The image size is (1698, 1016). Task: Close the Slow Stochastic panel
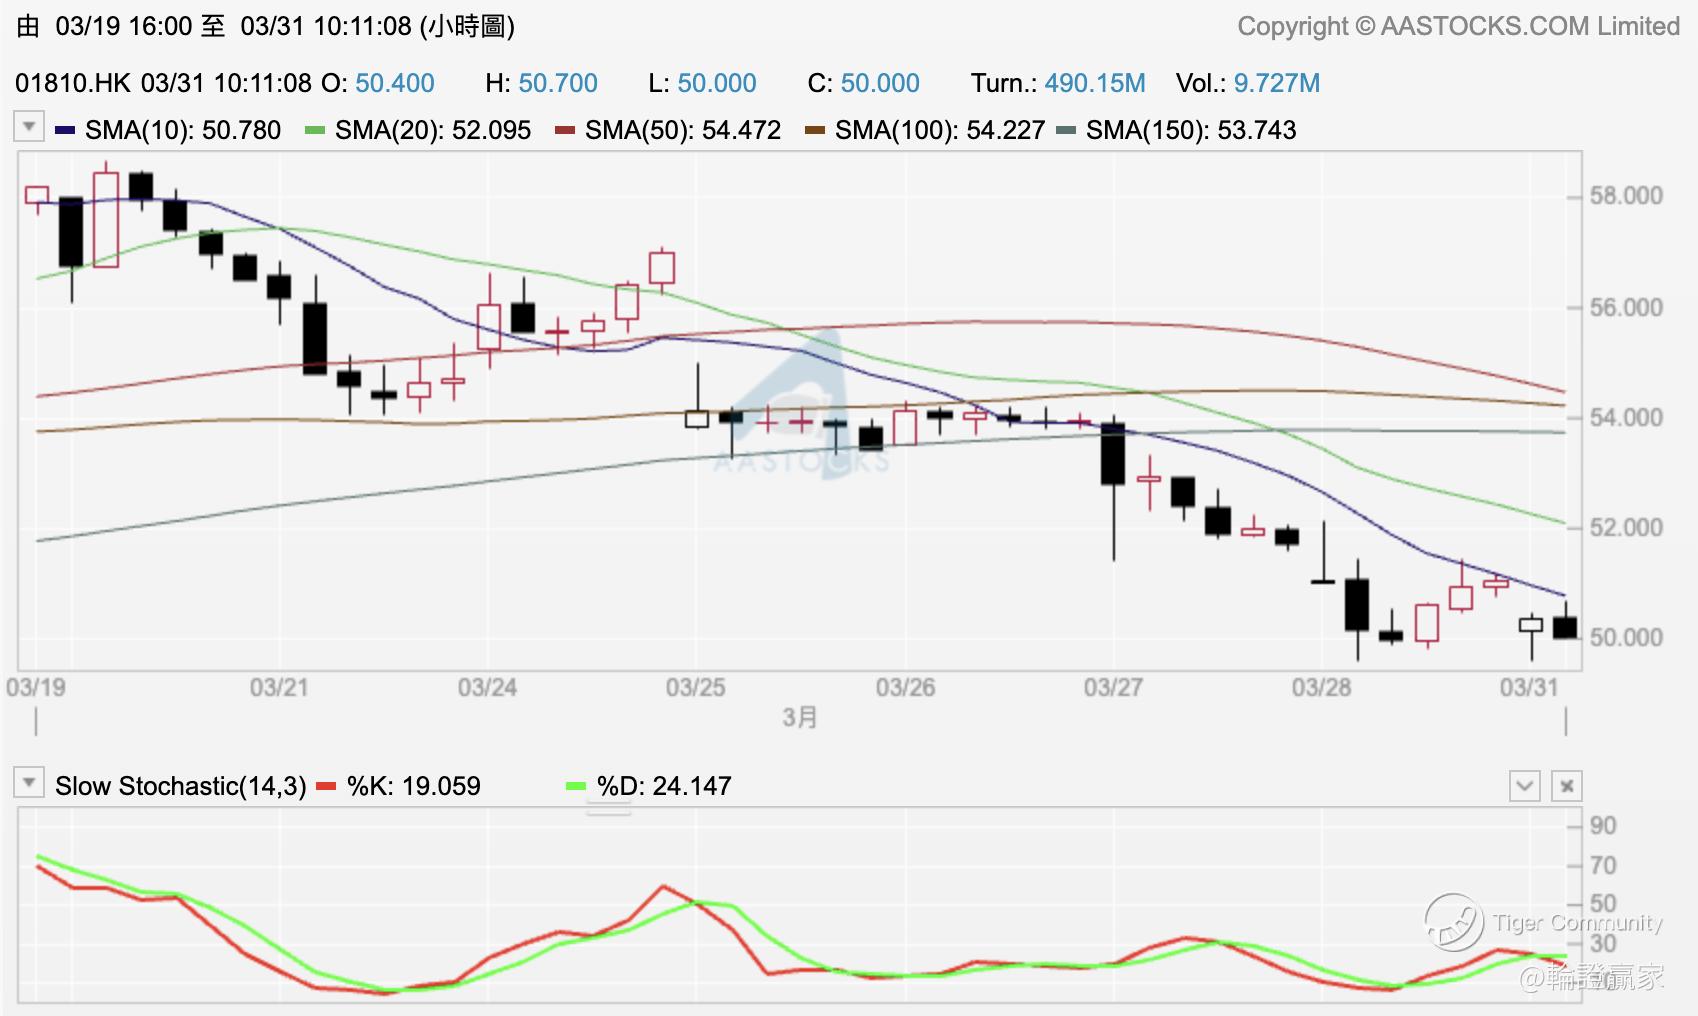click(x=1567, y=786)
